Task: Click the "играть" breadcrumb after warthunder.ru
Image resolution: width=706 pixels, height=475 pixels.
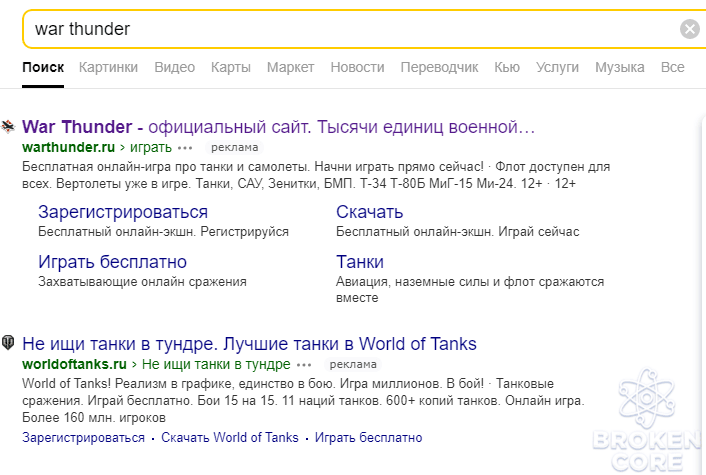Action: point(151,148)
